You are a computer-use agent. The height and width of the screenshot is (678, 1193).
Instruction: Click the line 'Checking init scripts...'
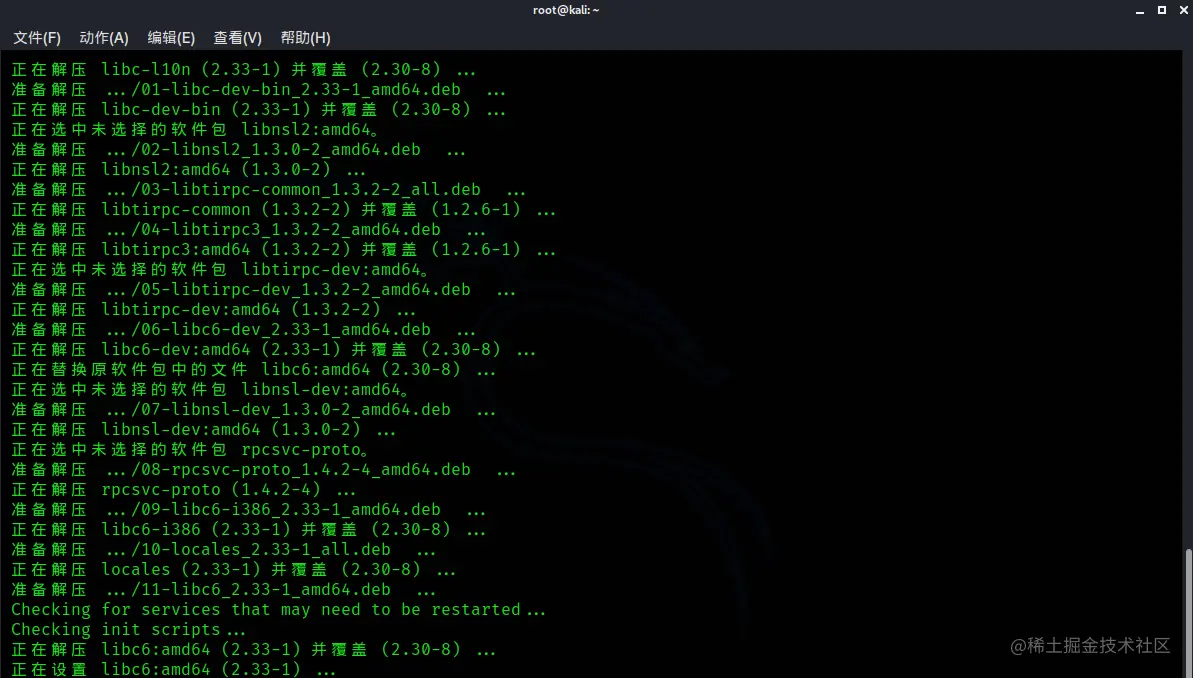(129, 629)
